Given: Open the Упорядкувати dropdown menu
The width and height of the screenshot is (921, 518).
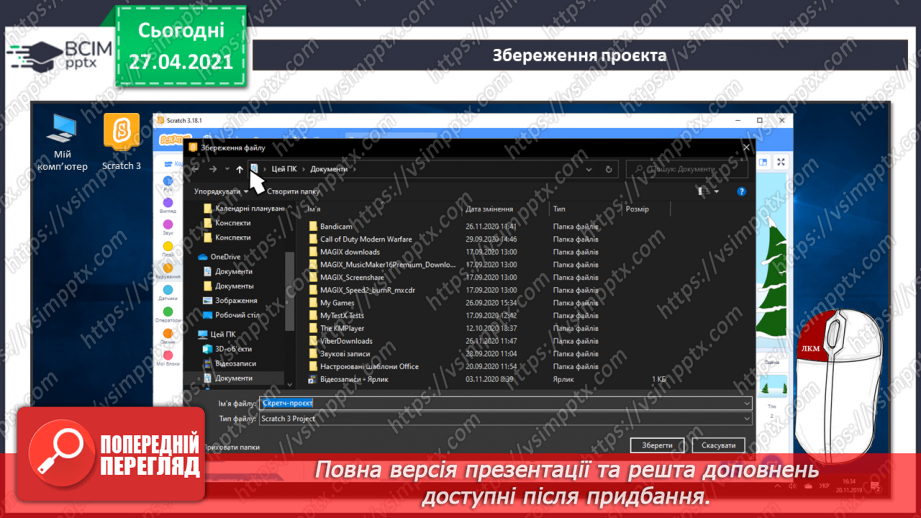Looking at the screenshot, I should (221, 191).
